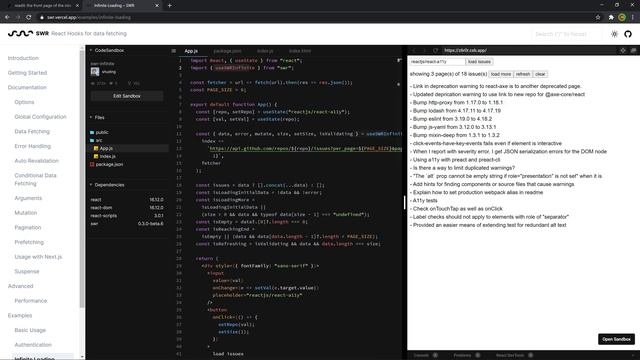
Task: Open Mutation docs link
Action: [26, 213]
